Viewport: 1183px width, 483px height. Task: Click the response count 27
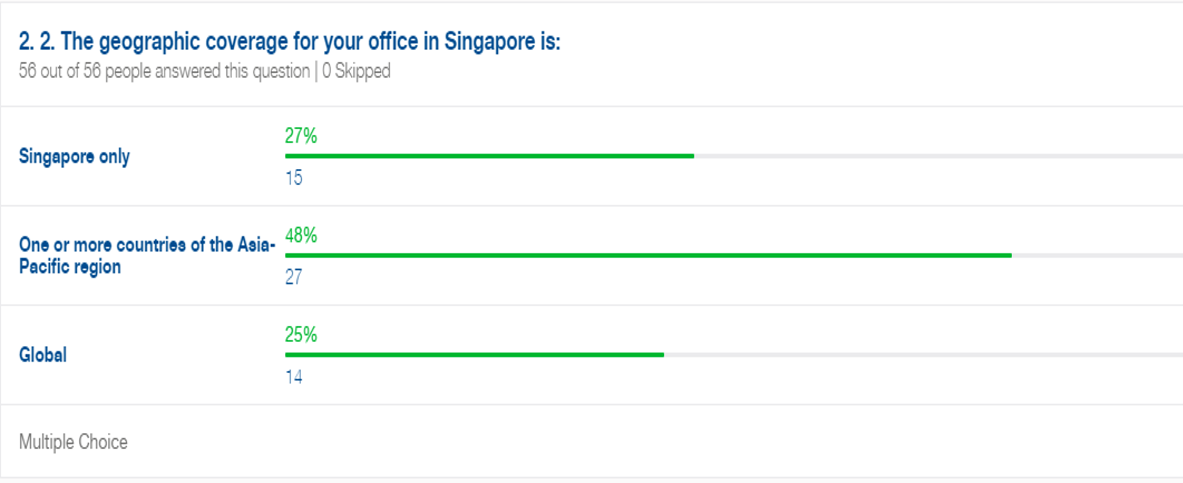[x=293, y=278]
